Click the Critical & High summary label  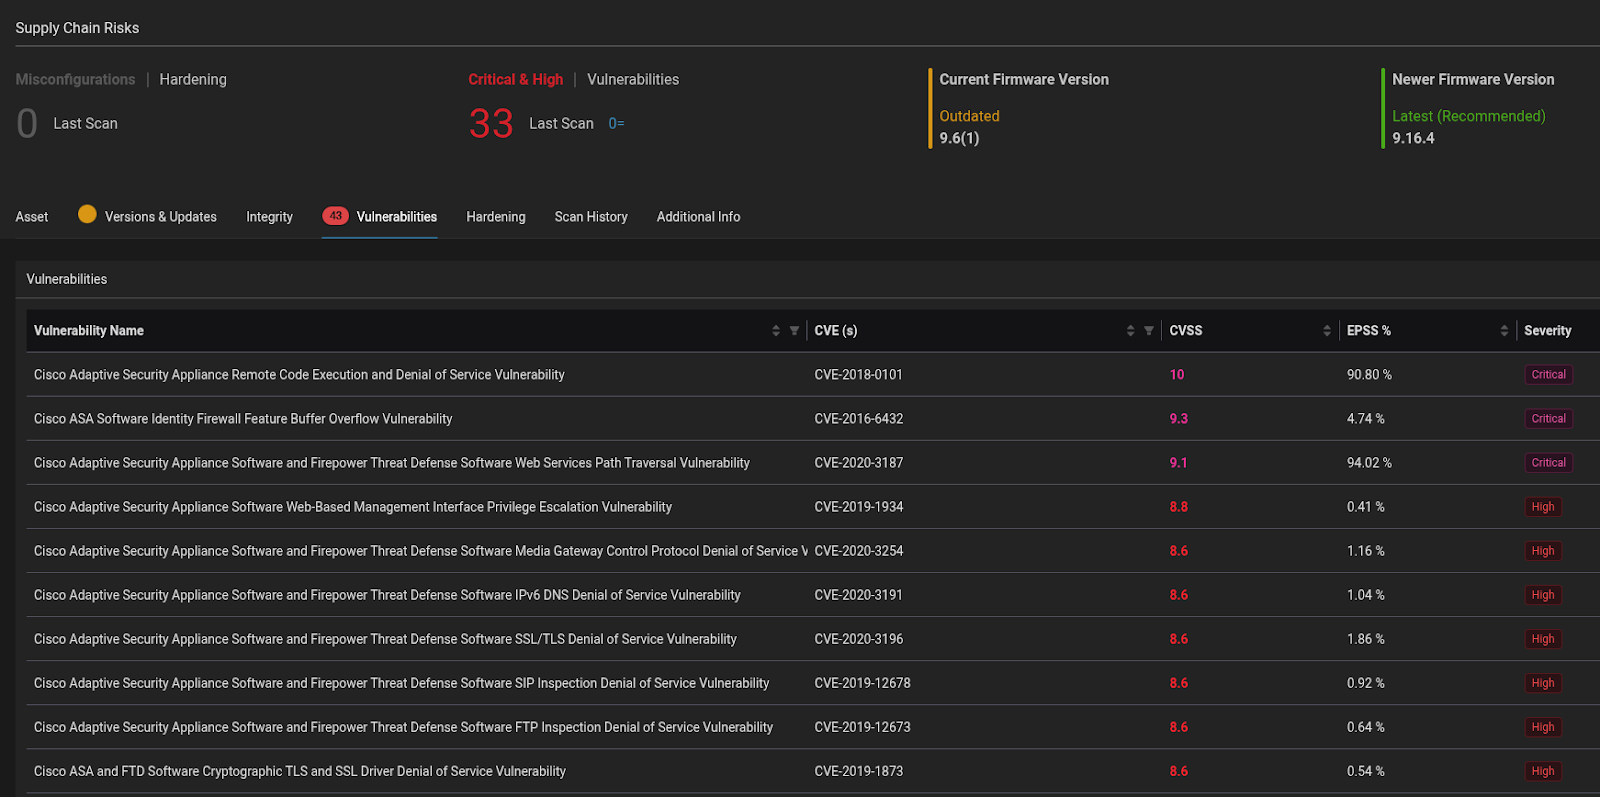(516, 80)
